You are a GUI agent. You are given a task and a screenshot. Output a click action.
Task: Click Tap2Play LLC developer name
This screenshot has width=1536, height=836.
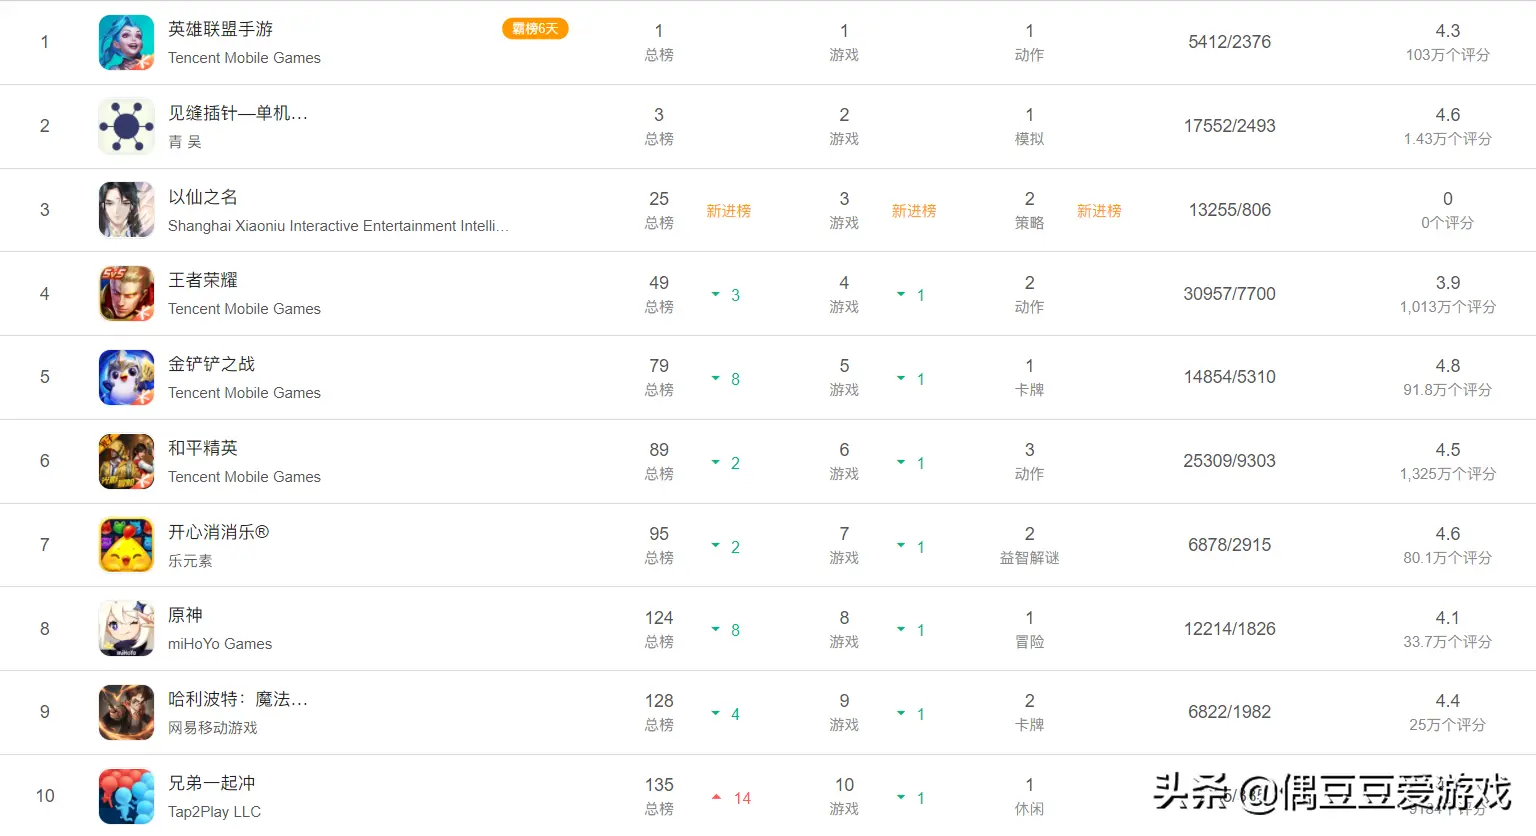click(x=214, y=812)
